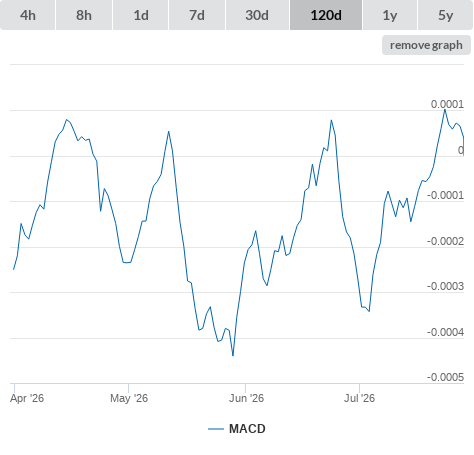Click the active 120d tab
This screenshot has width=474, height=455.
(326, 15)
